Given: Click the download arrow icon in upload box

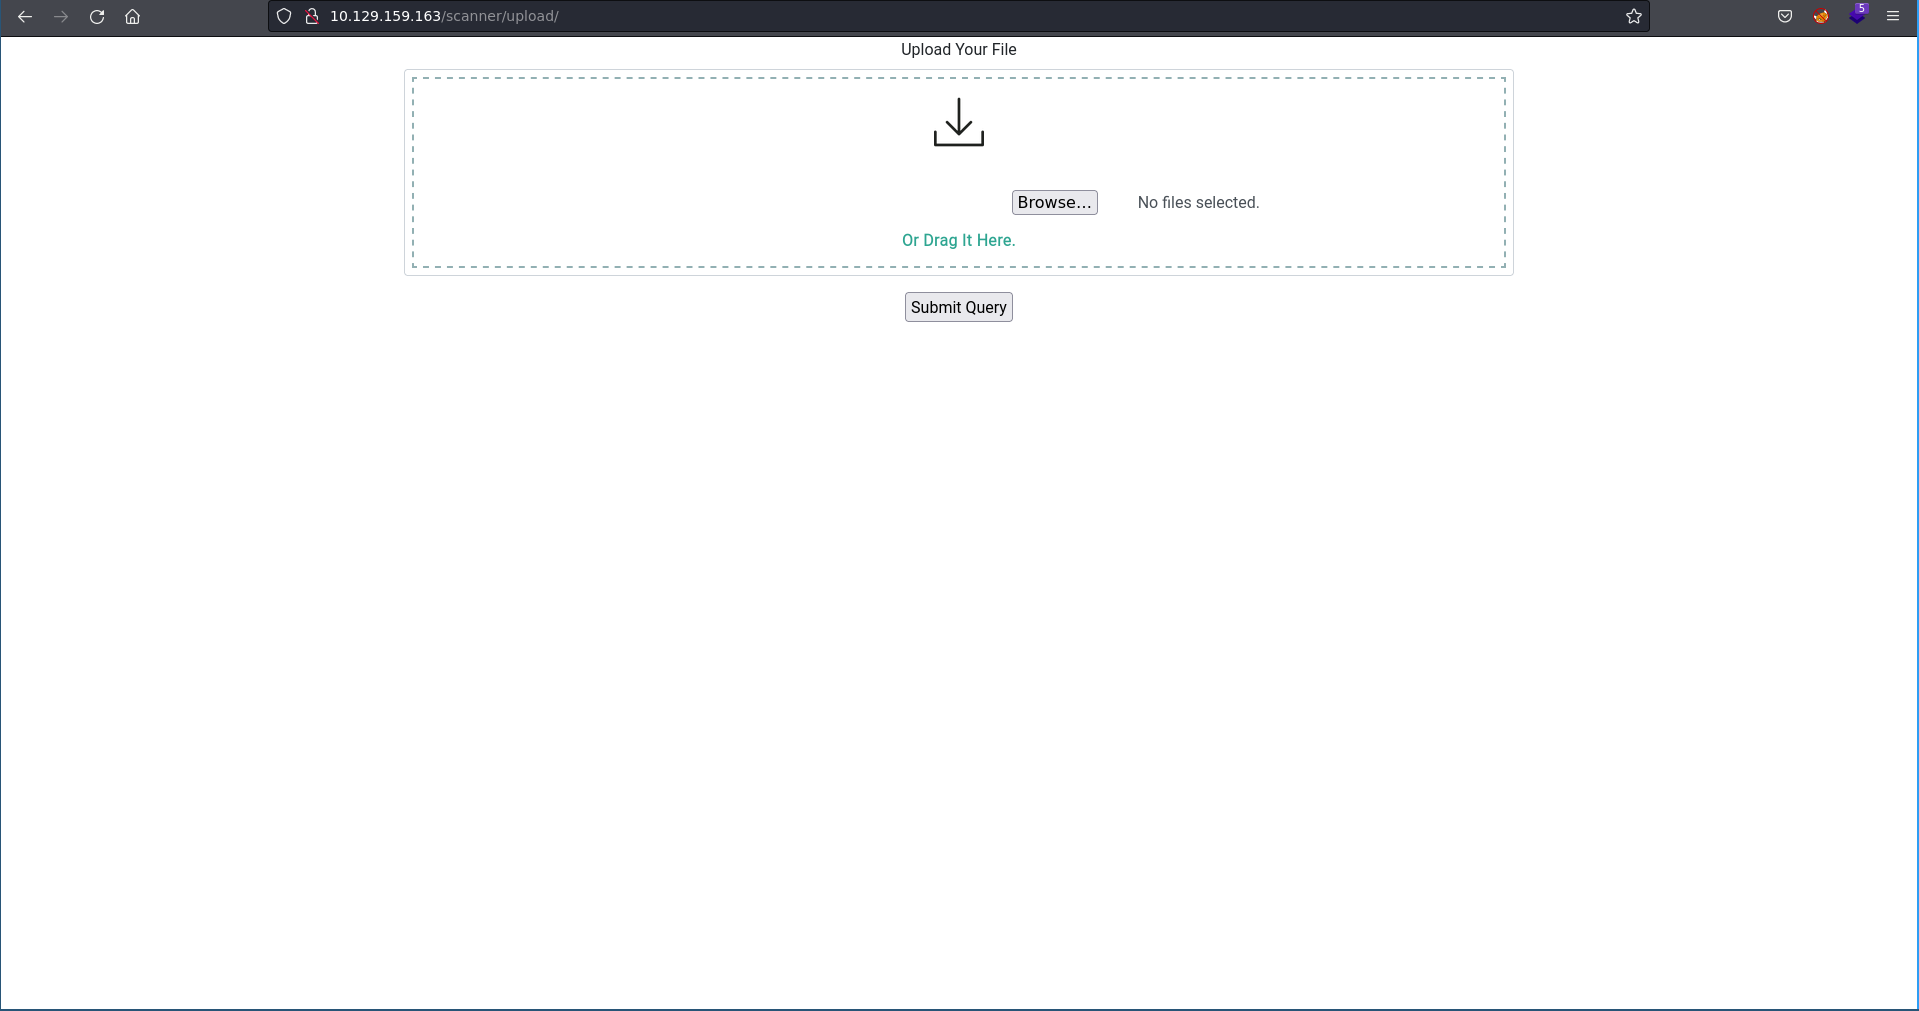Looking at the screenshot, I should tap(958, 122).
